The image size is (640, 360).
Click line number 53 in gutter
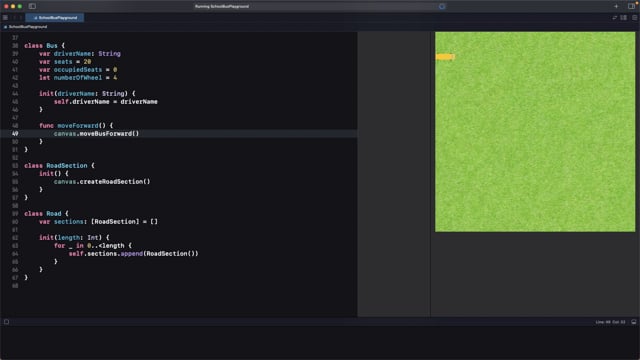pyautogui.click(x=15, y=165)
